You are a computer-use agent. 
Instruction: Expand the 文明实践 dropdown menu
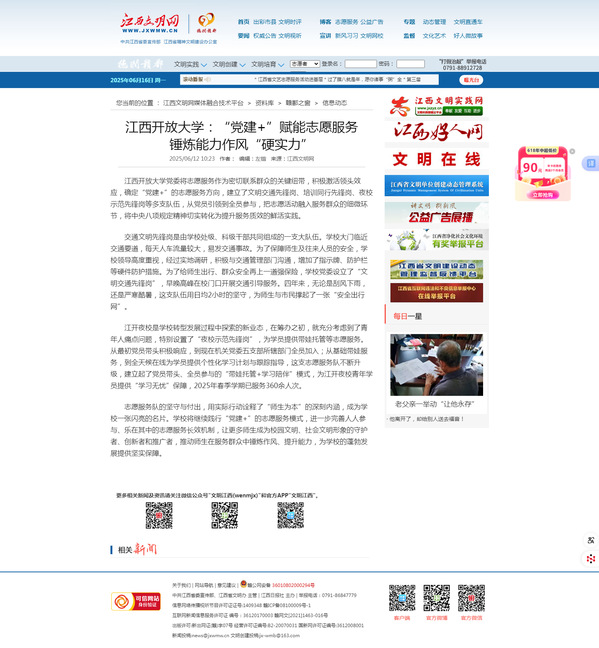pos(190,64)
